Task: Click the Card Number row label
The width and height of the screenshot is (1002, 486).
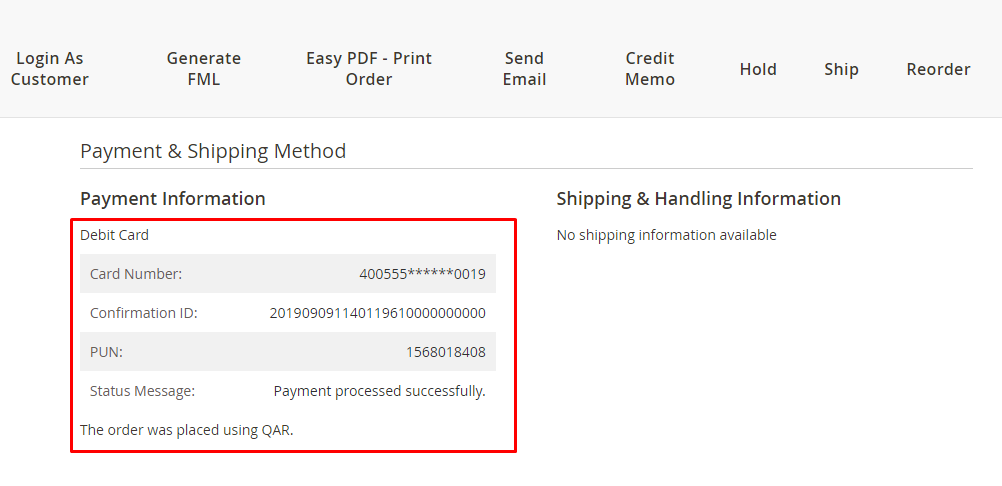Action: point(136,274)
